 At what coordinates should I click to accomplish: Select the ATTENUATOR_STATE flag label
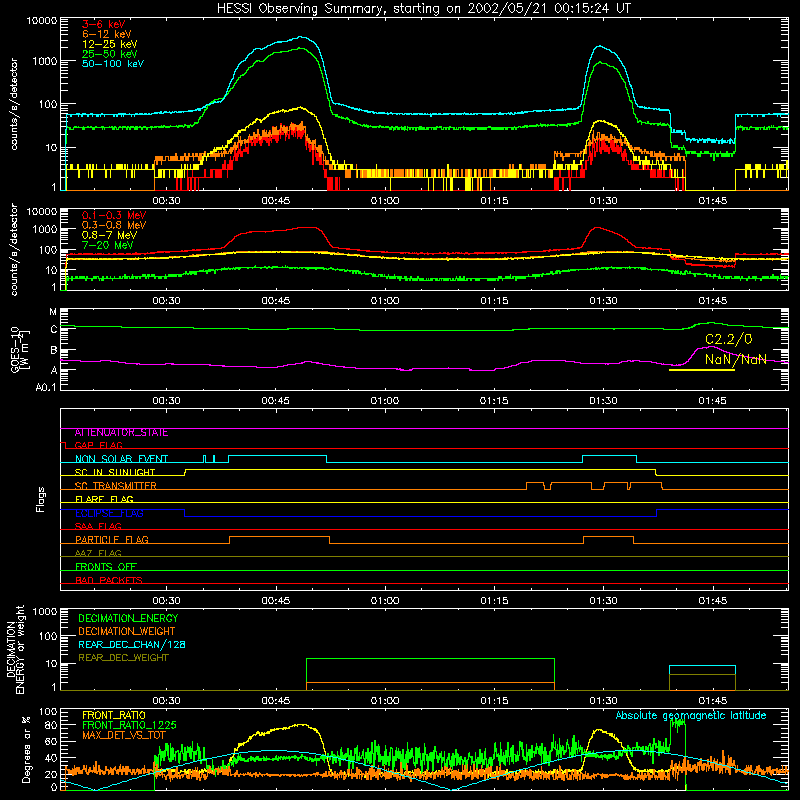[121, 433]
